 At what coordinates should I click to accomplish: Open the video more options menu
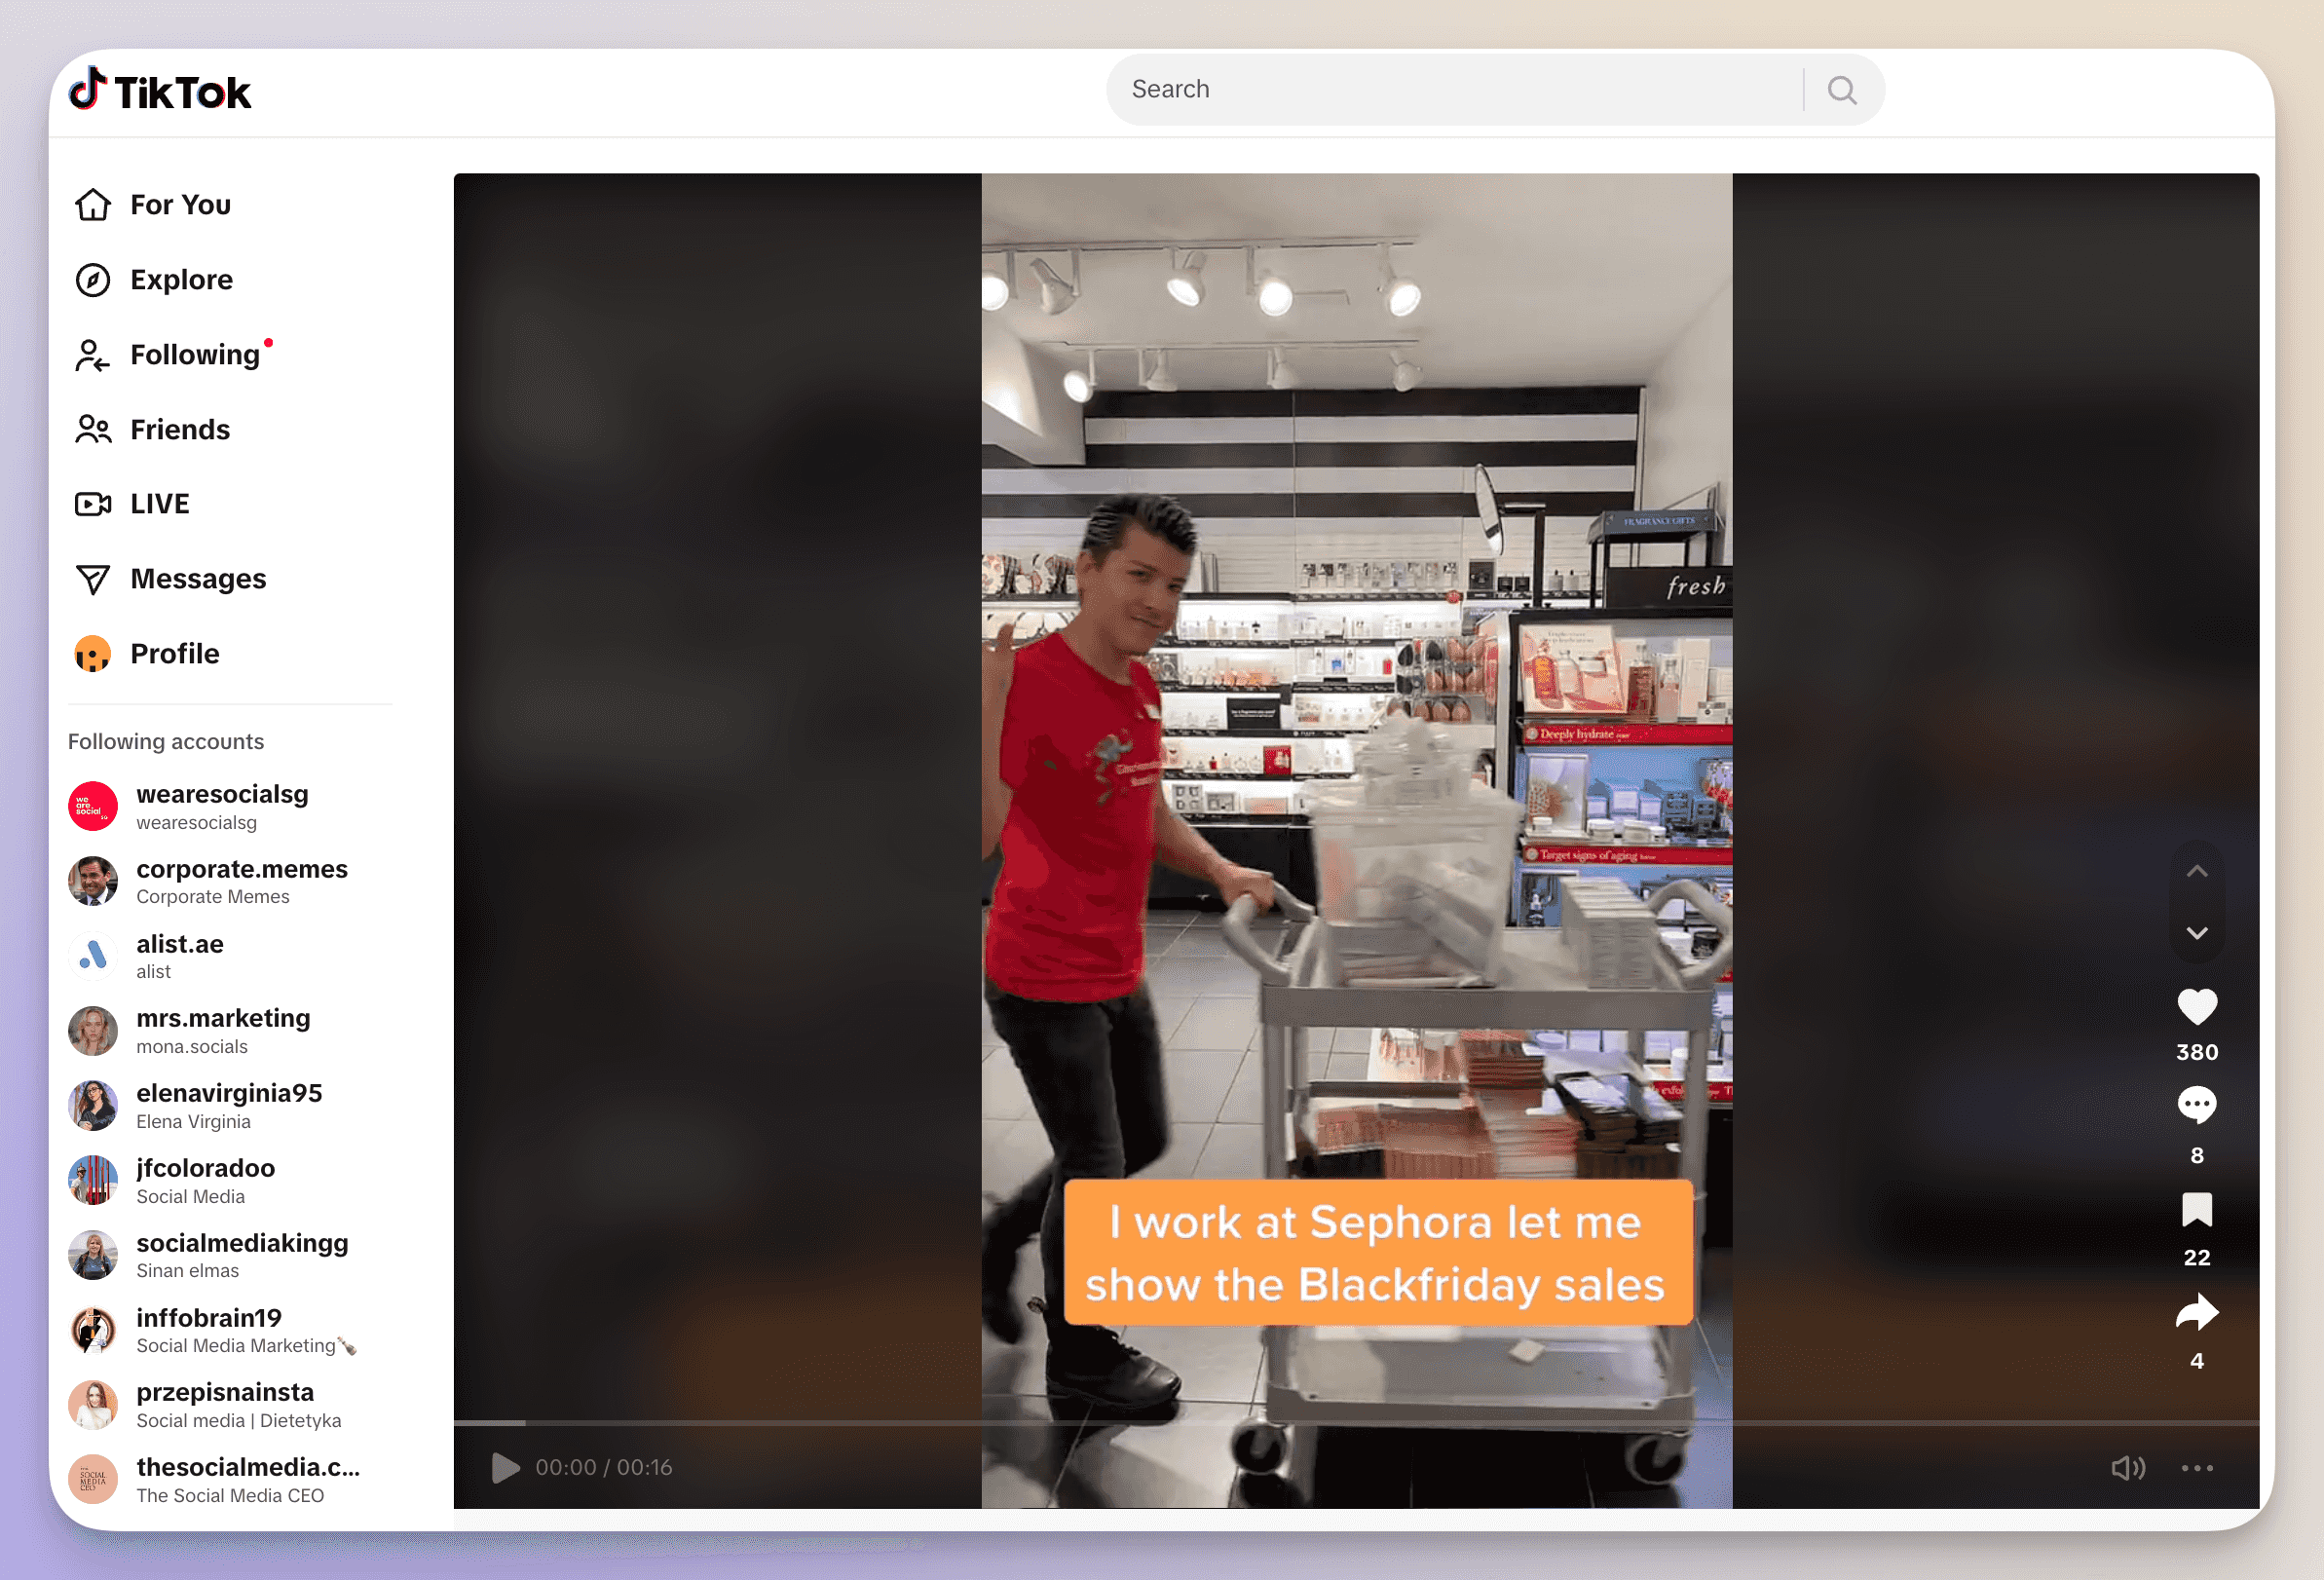pyautogui.click(x=2197, y=1468)
